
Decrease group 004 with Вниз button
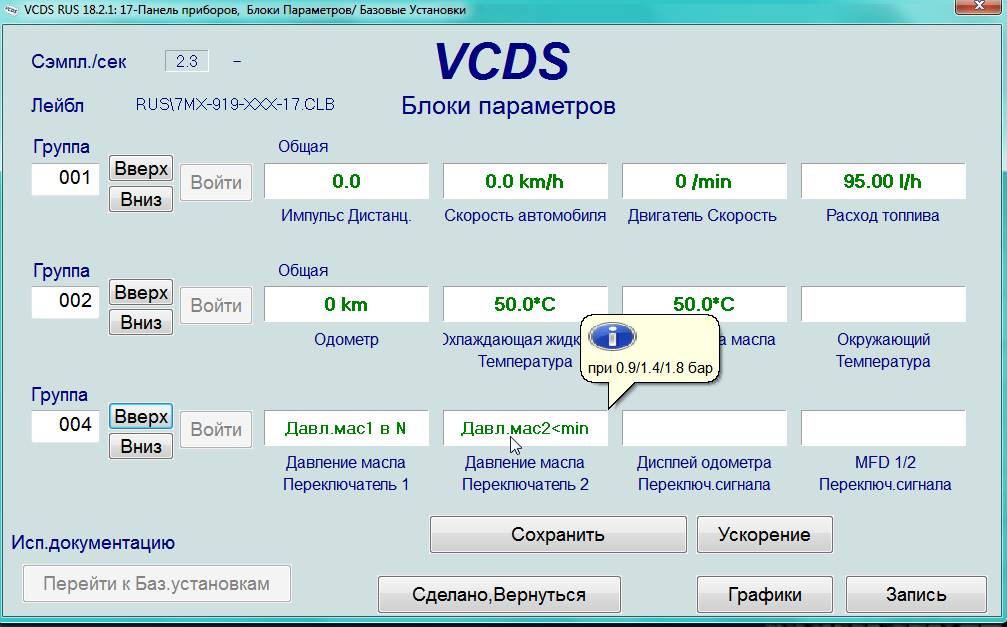coord(140,446)
